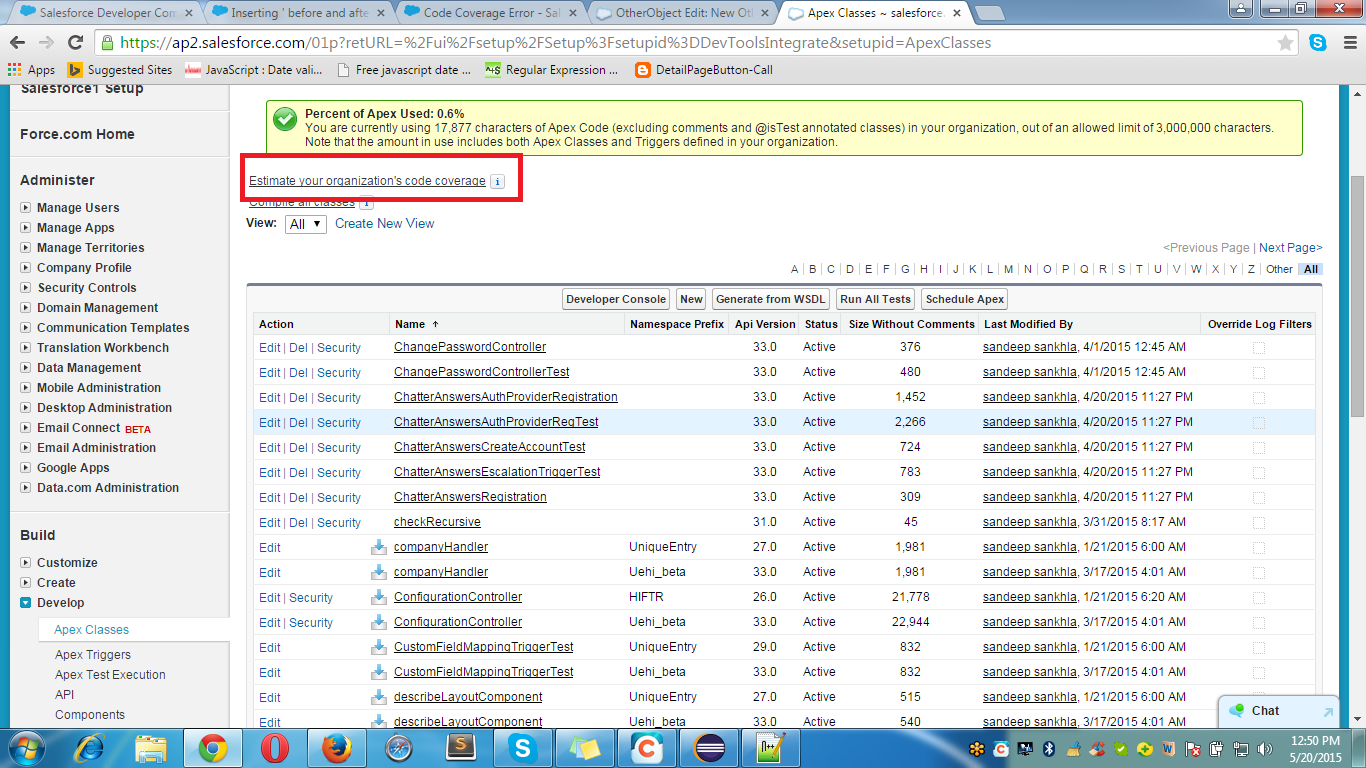Click Generate from WSDL
This screenshot has height=768, width=1366.
coord(771,299)
